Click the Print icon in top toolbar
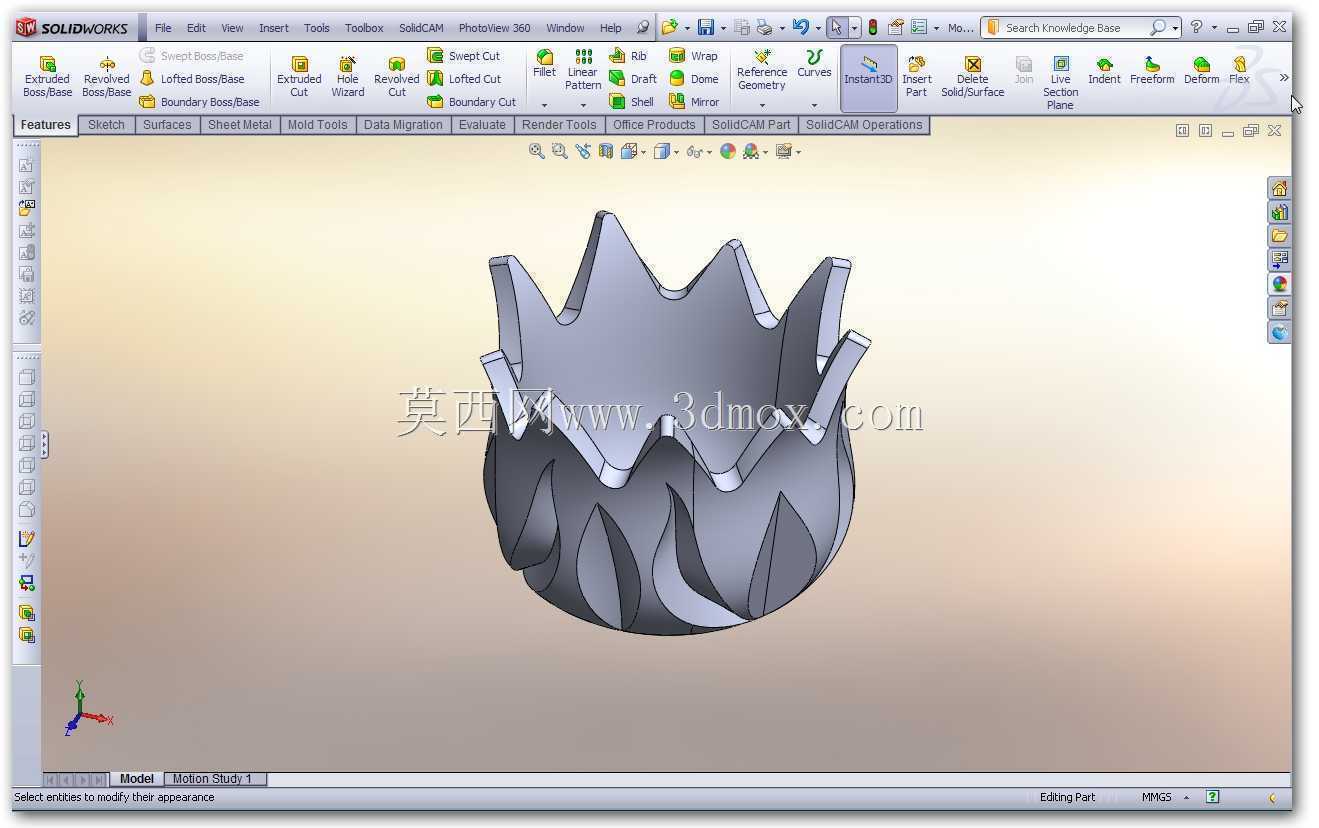The height and width of the screenshot is (828, 1319). tap(764, 27)
